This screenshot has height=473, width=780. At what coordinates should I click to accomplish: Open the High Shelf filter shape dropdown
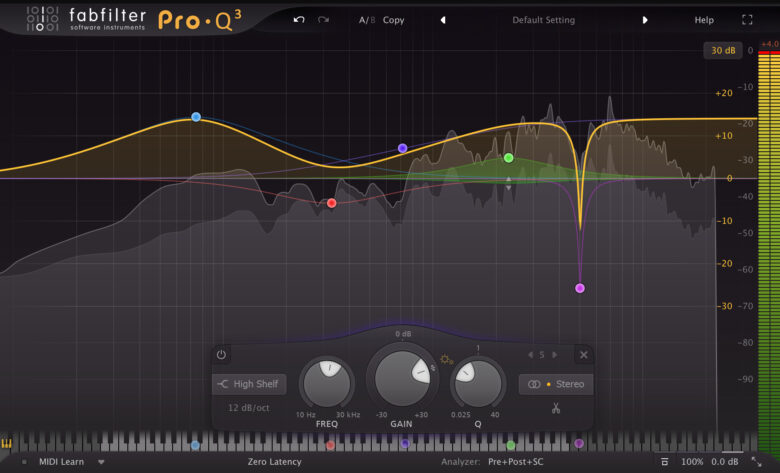click(x=249, y=384)
